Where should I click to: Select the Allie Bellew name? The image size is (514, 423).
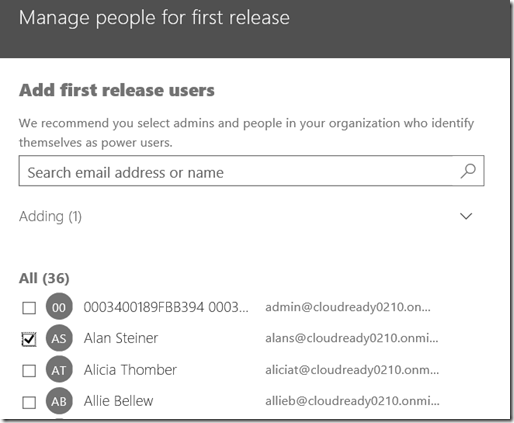pos(118,401)
